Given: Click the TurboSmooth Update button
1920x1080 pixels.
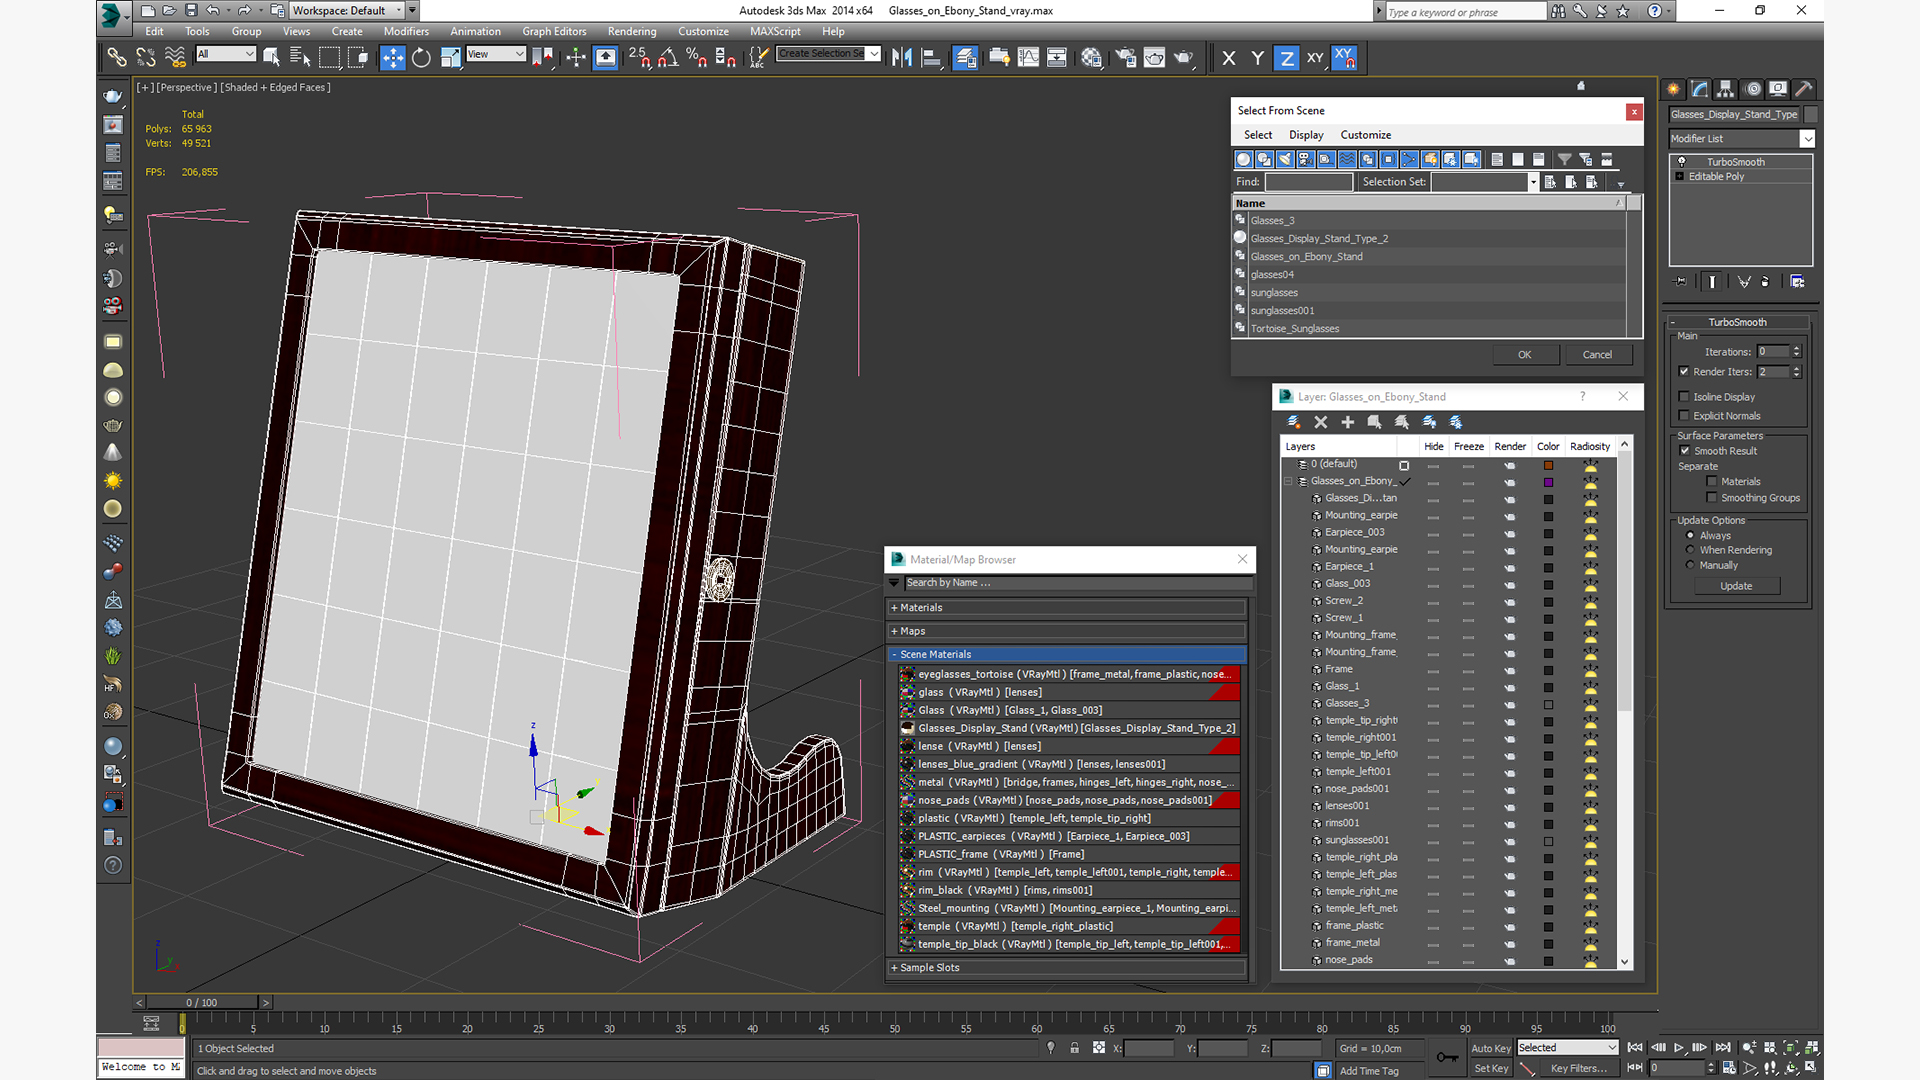Looking at the screenshot, I should 1736,586.
